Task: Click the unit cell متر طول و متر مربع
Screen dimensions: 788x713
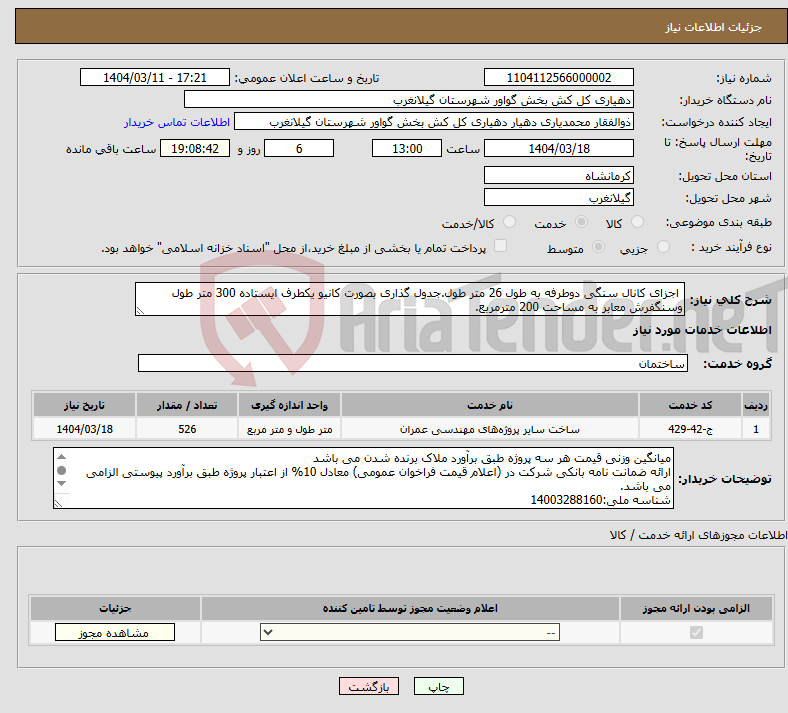Action: click(289, 429)
